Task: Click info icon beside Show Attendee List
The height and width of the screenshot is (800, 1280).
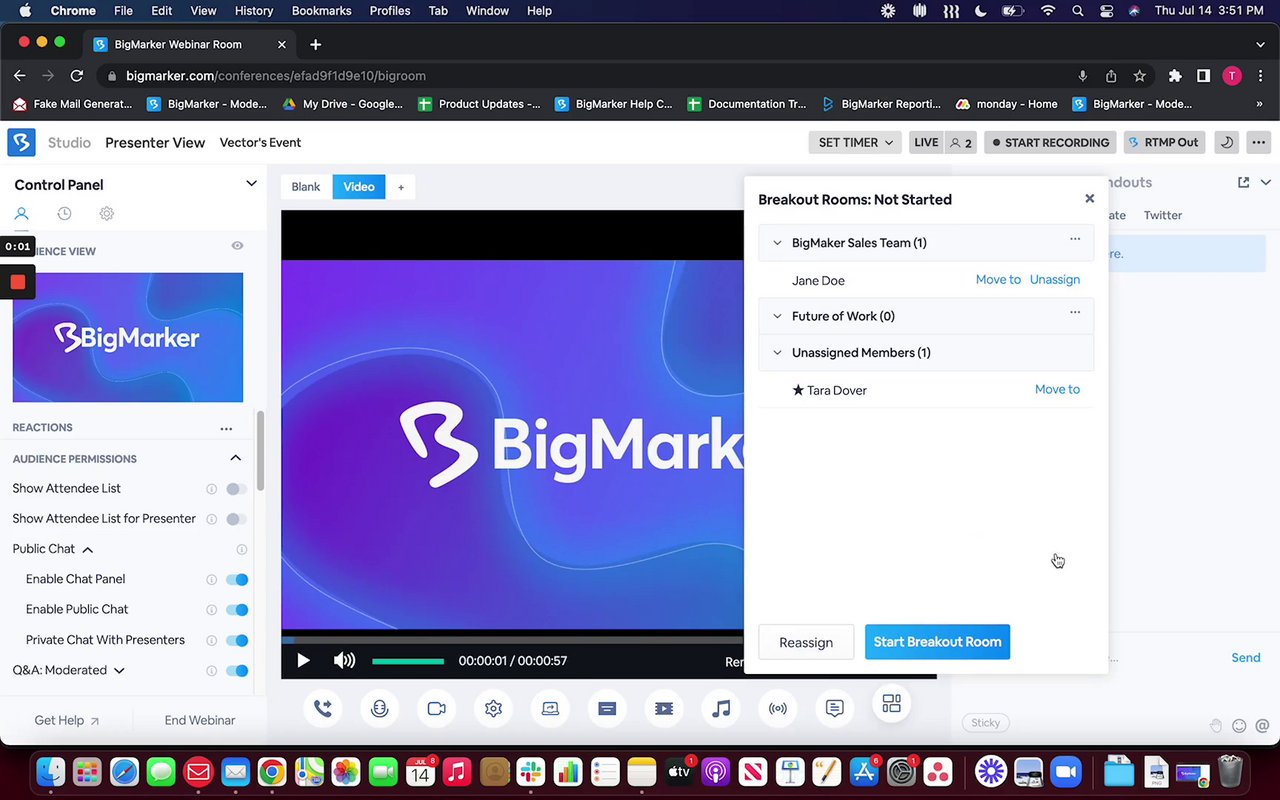Action: click(211, 489)
